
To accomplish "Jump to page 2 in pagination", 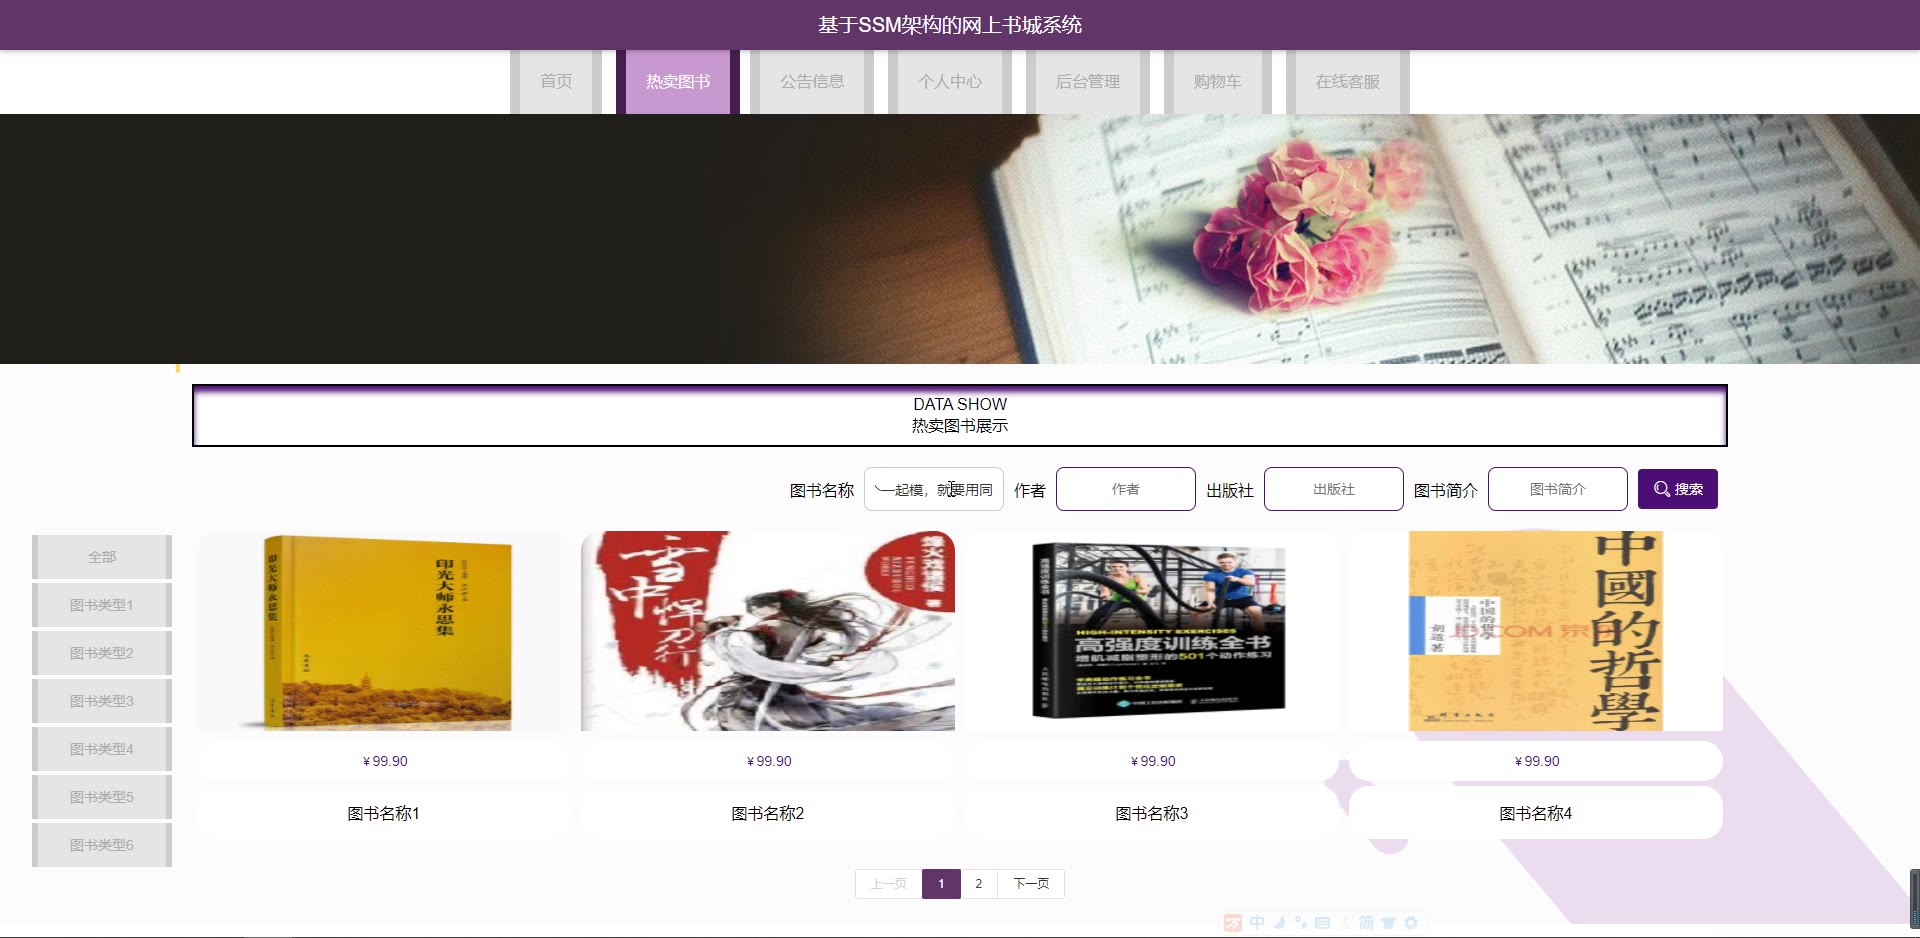I will (979, 884).
